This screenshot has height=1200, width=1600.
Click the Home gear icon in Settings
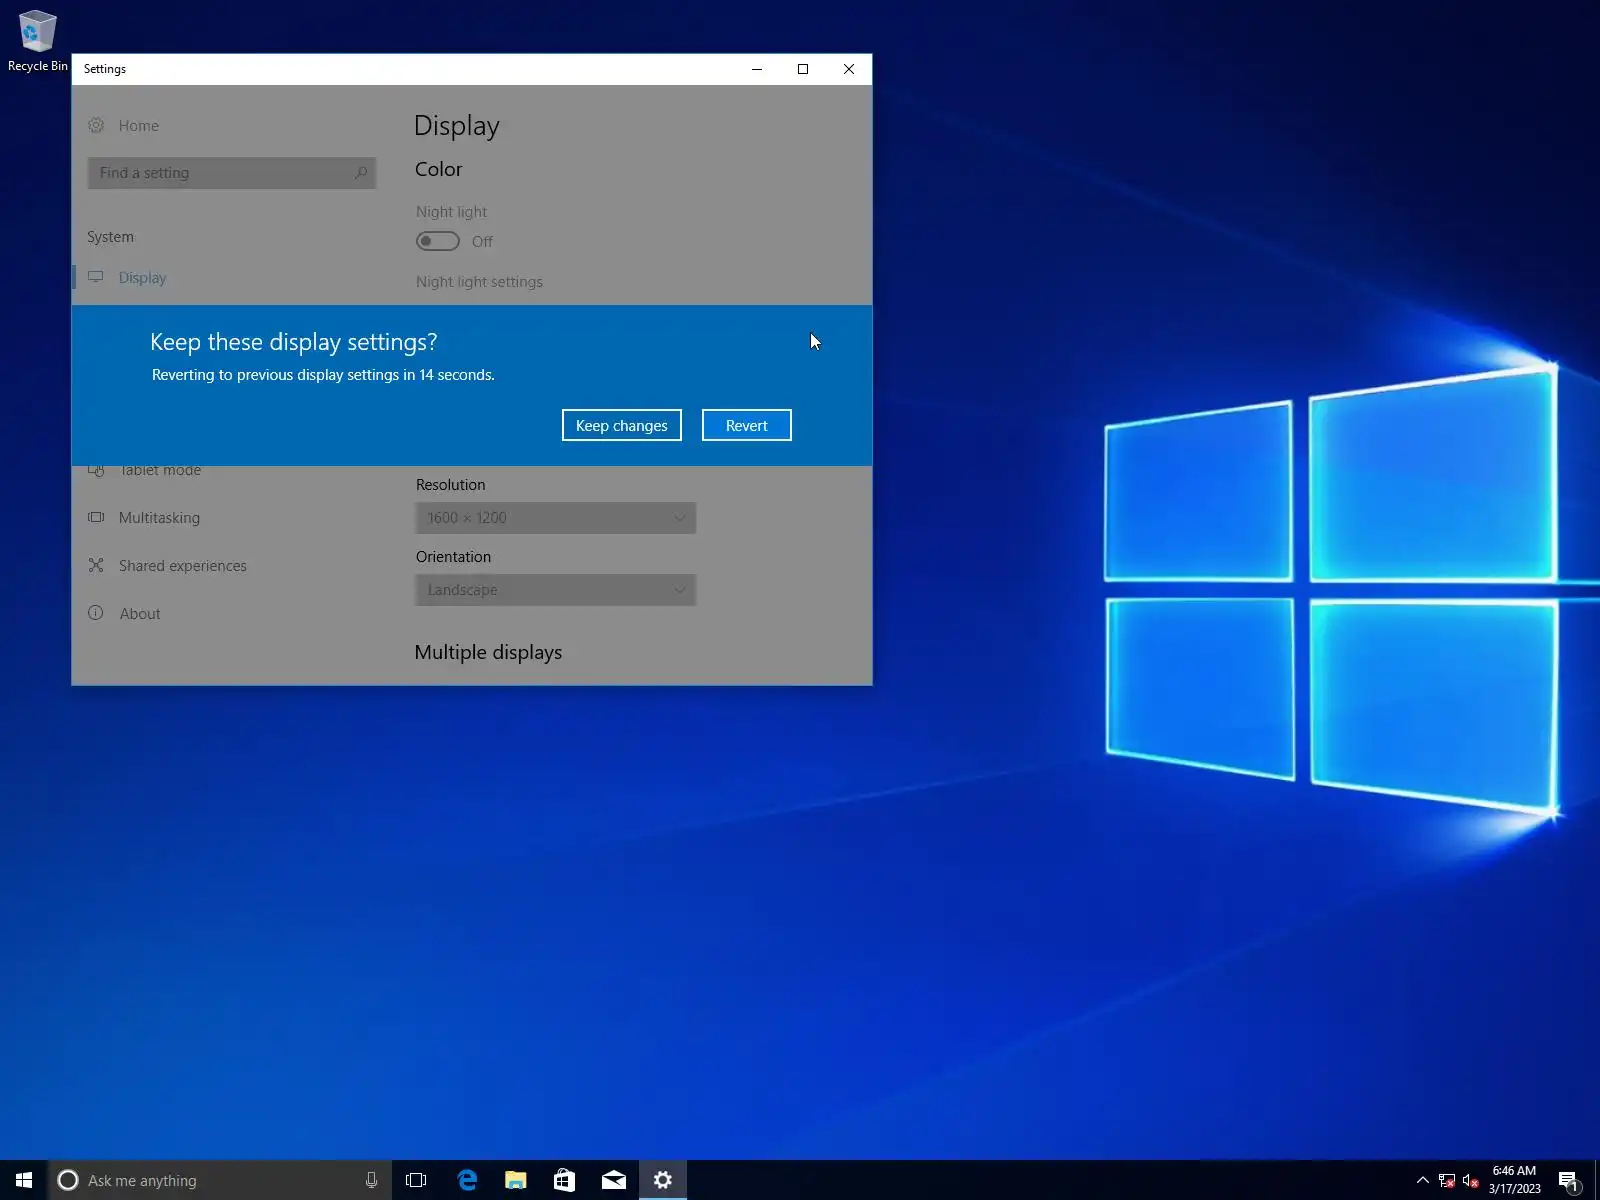pyautogui.click(x=96, y=125)
